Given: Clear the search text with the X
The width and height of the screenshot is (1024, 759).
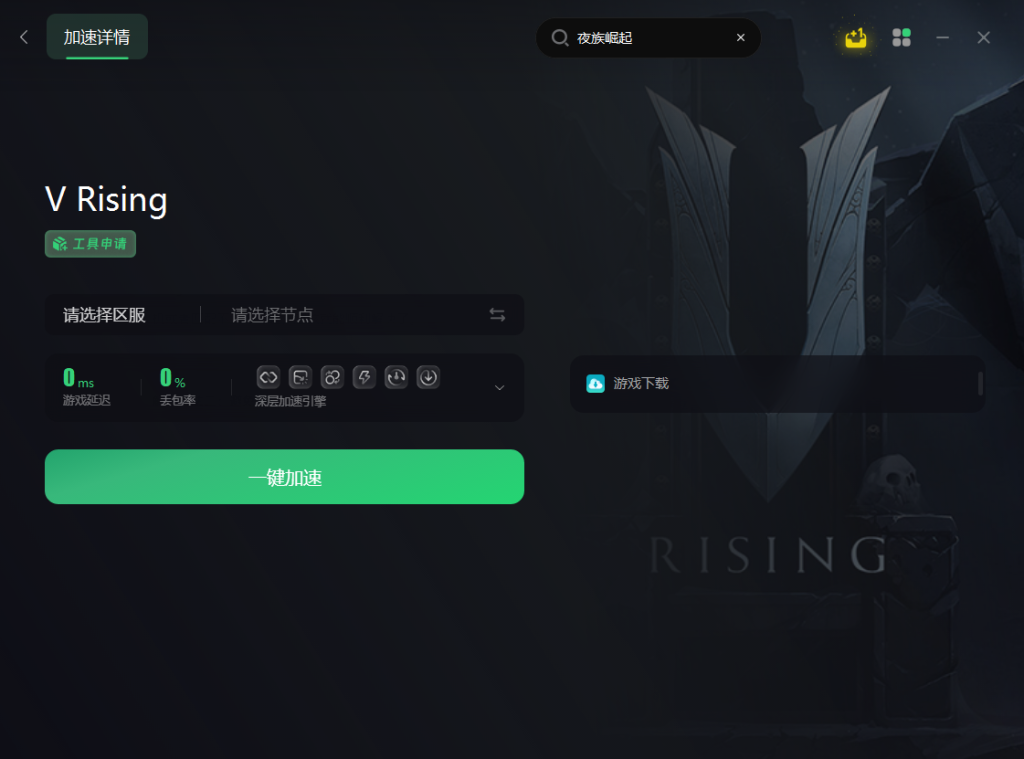Looking at the screenshot, I should click(741, 38).
